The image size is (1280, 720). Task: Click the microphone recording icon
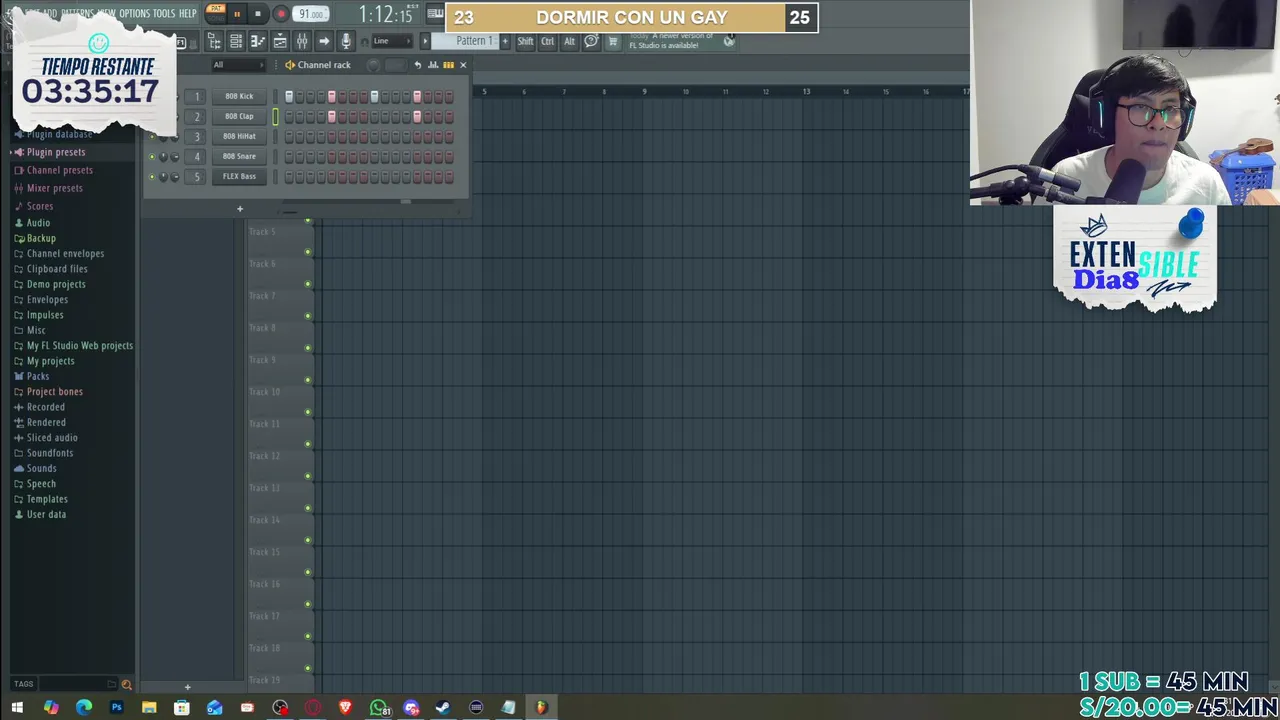click(346, 41)
